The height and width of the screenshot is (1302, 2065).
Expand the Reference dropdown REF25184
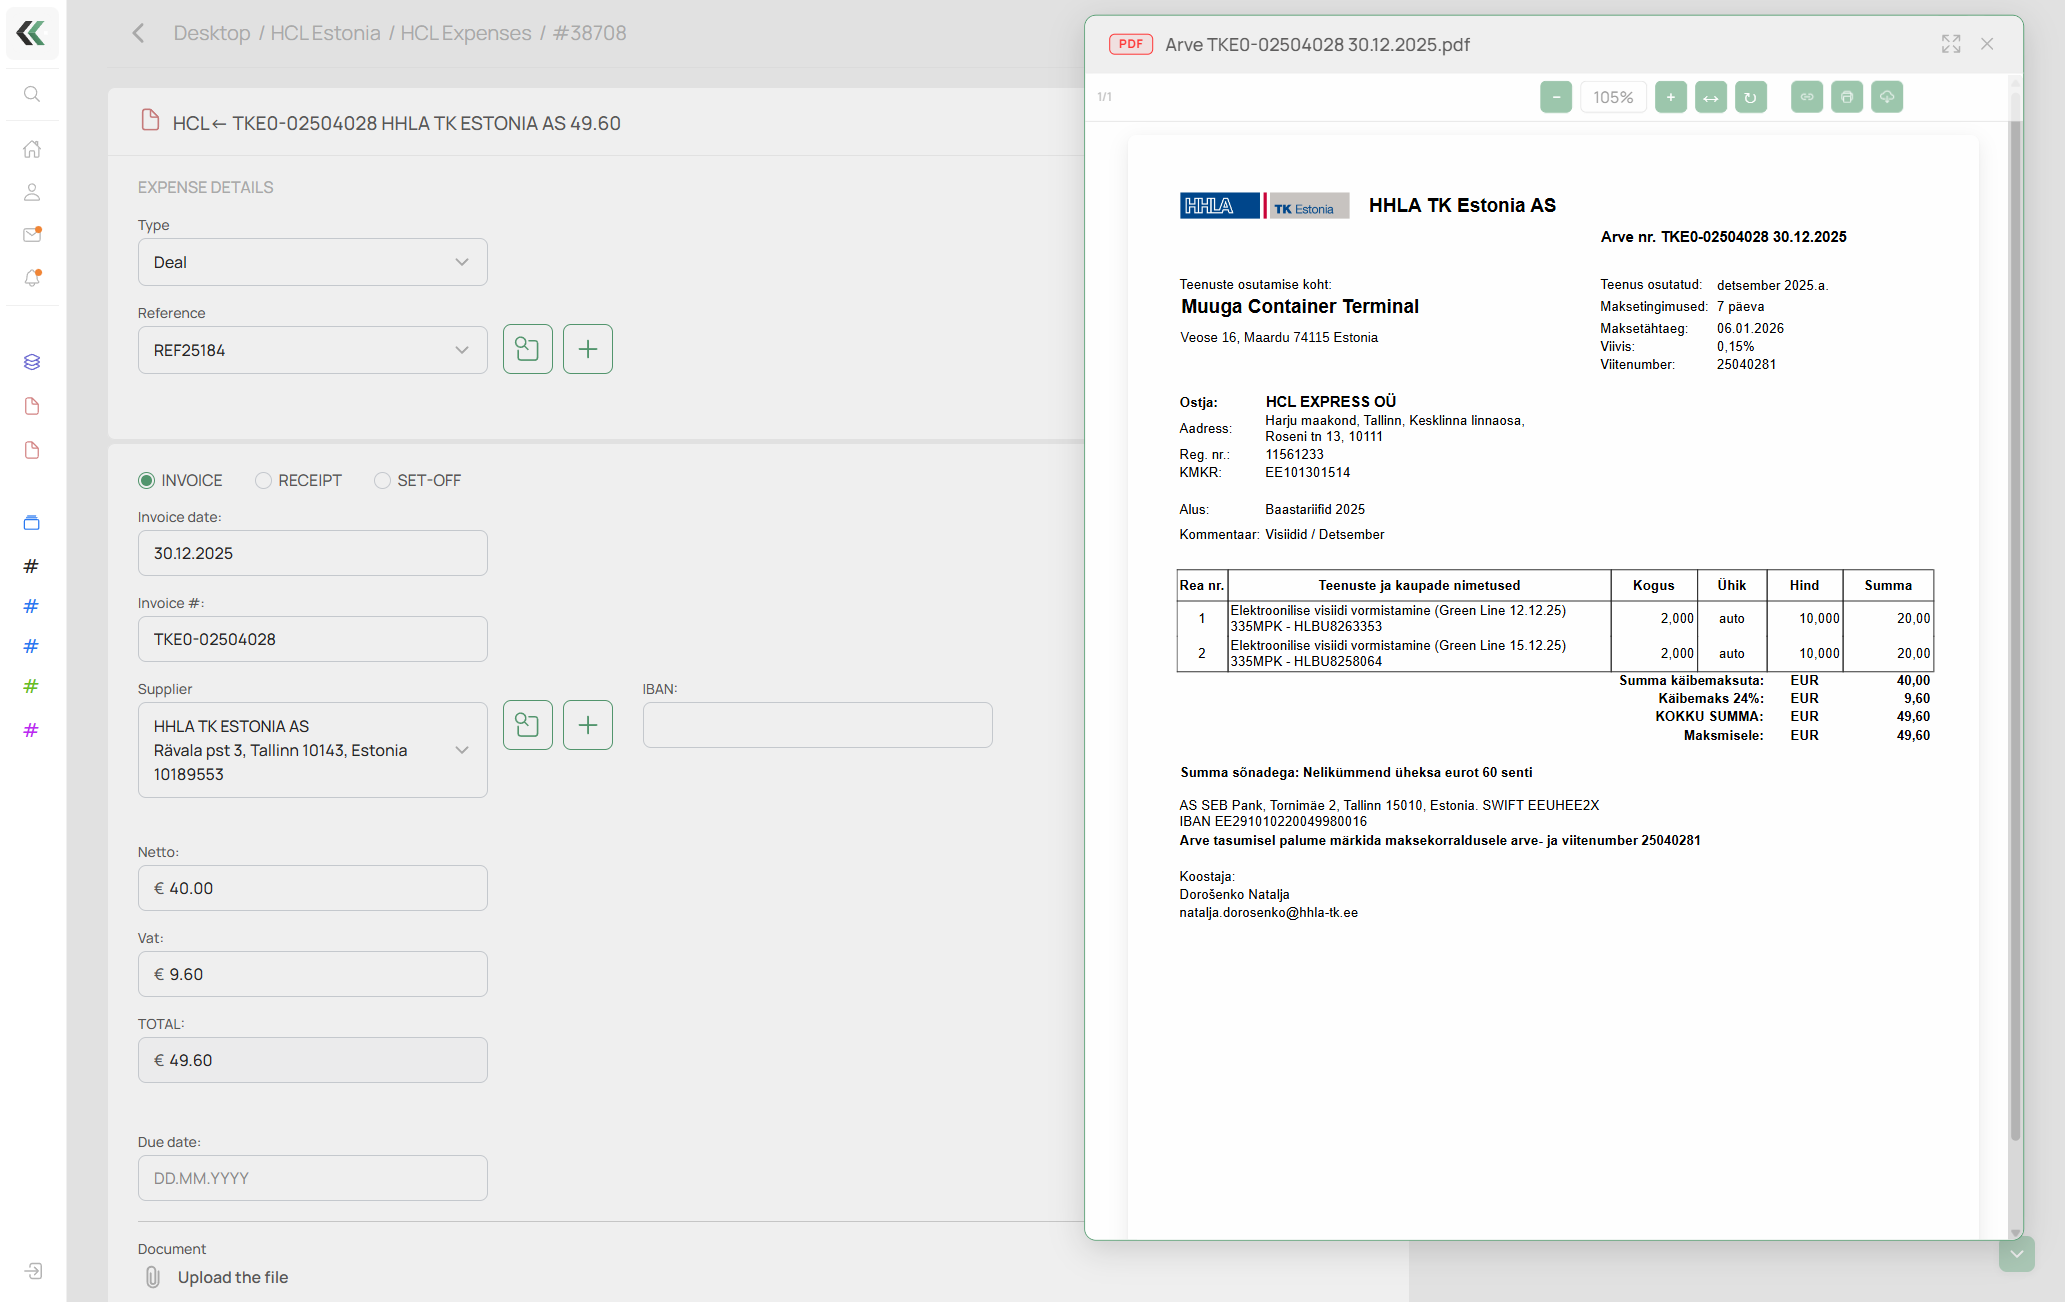click(312, 349)
